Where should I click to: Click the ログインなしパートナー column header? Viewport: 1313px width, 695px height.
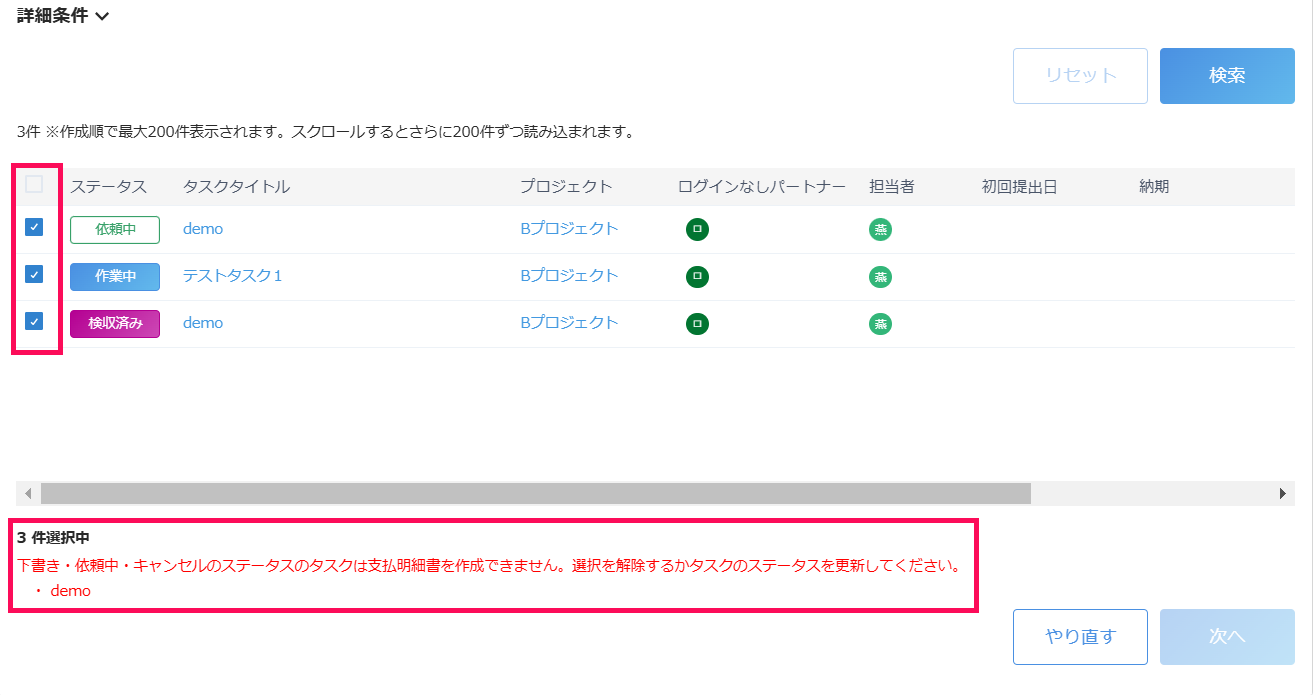click(762, 187)
